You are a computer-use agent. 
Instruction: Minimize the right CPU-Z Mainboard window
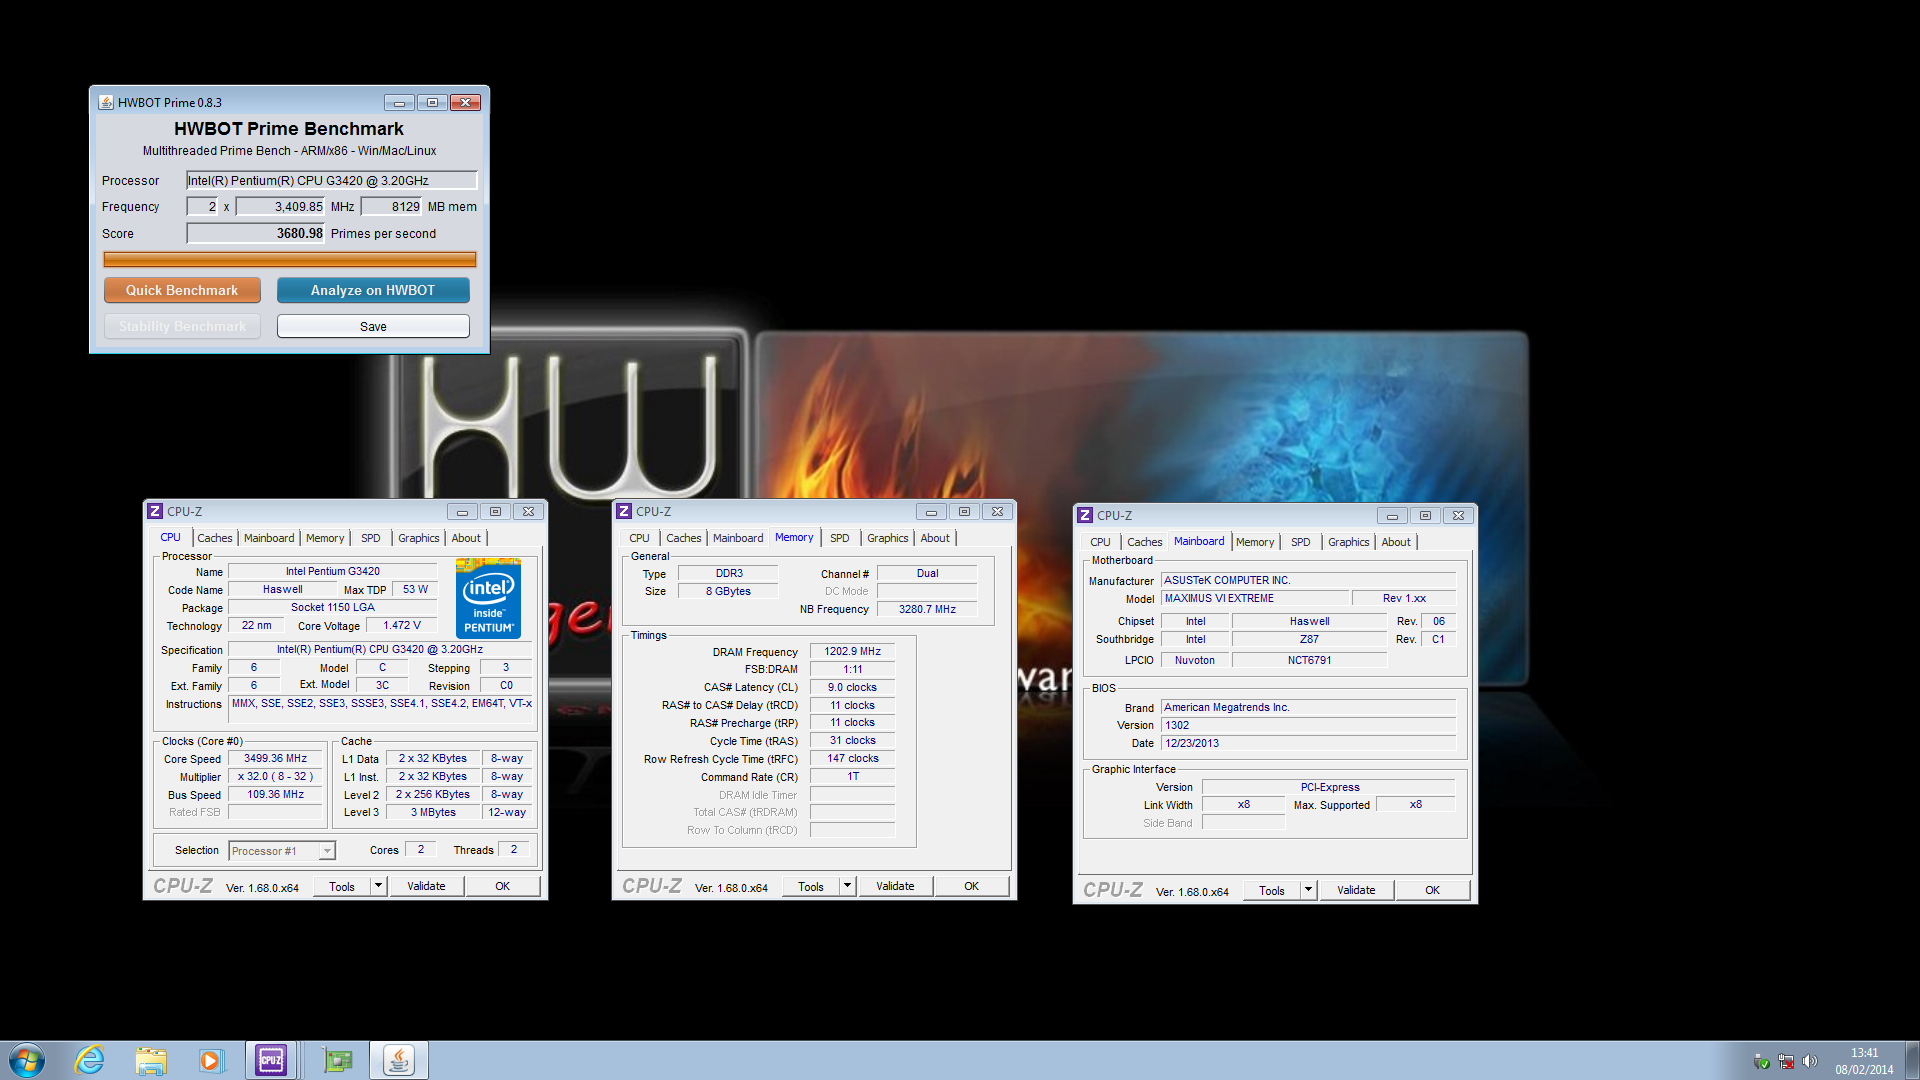tap(1392, 515)
